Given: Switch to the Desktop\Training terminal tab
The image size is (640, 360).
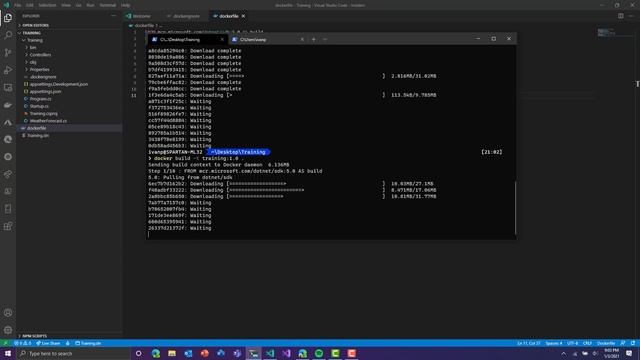Looking at the screenshot, I should pyautogui.click(x=187, y=40).
